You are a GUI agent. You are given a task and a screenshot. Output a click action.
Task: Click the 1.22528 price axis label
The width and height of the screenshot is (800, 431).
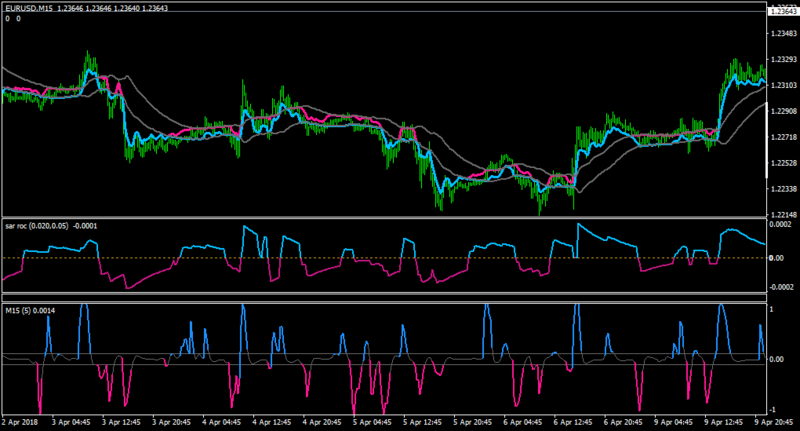click(x=784, y=163)
